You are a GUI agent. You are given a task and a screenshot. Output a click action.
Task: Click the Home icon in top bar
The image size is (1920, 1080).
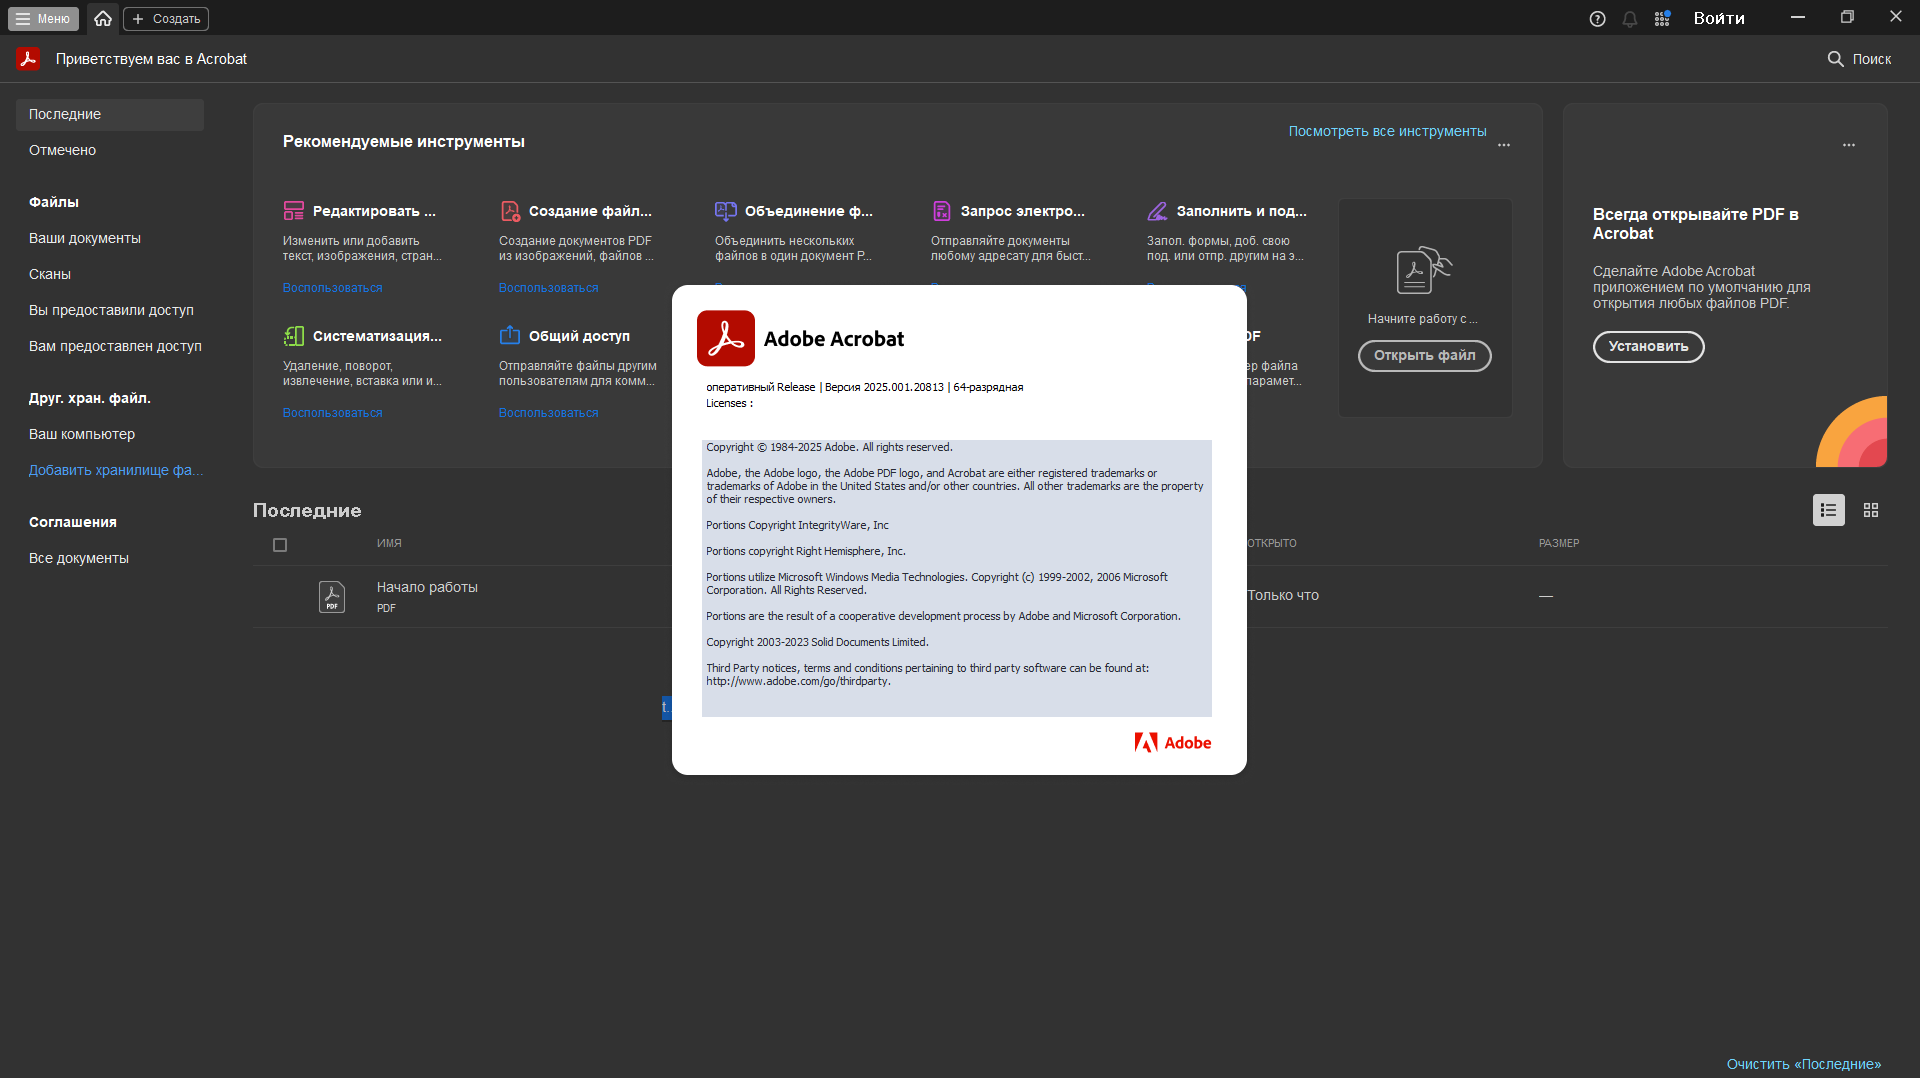point(103,18)
